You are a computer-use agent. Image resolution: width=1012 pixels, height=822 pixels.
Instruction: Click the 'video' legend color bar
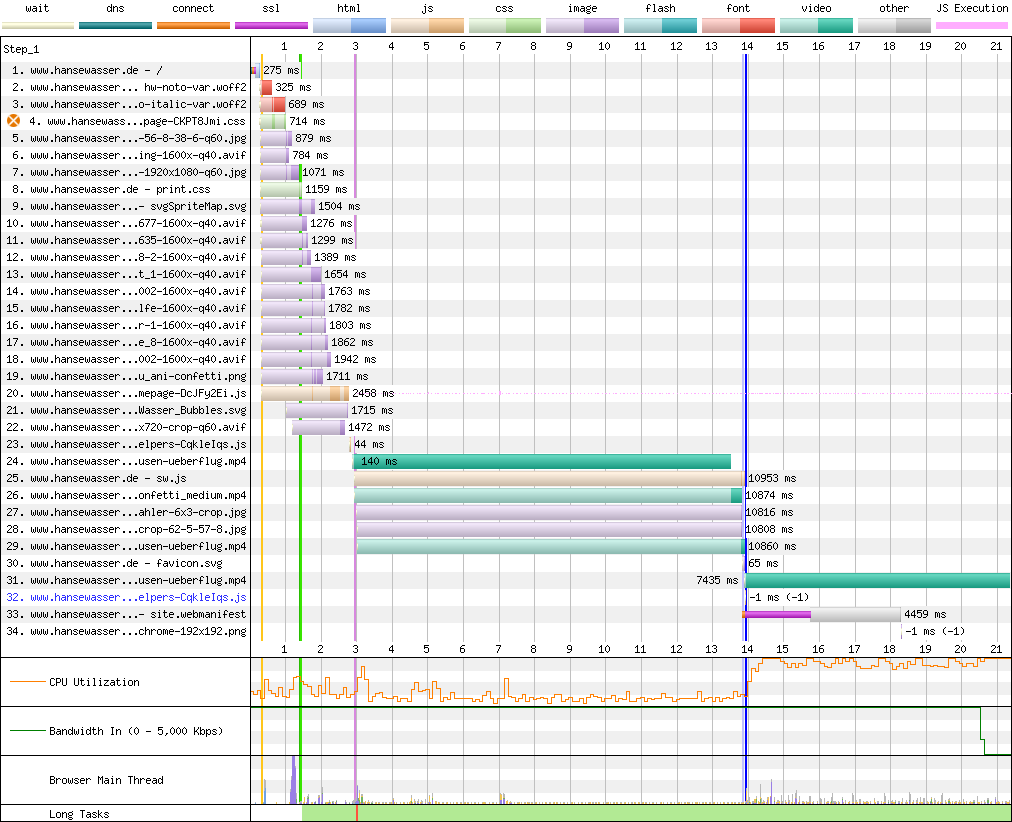(x=816, y=26)
